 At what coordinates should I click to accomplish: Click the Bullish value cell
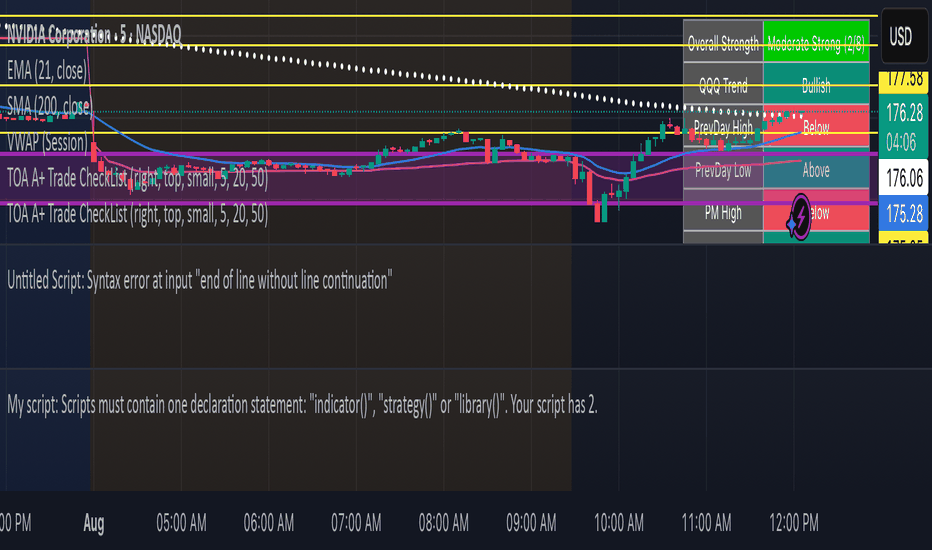[x=816, y=84]
